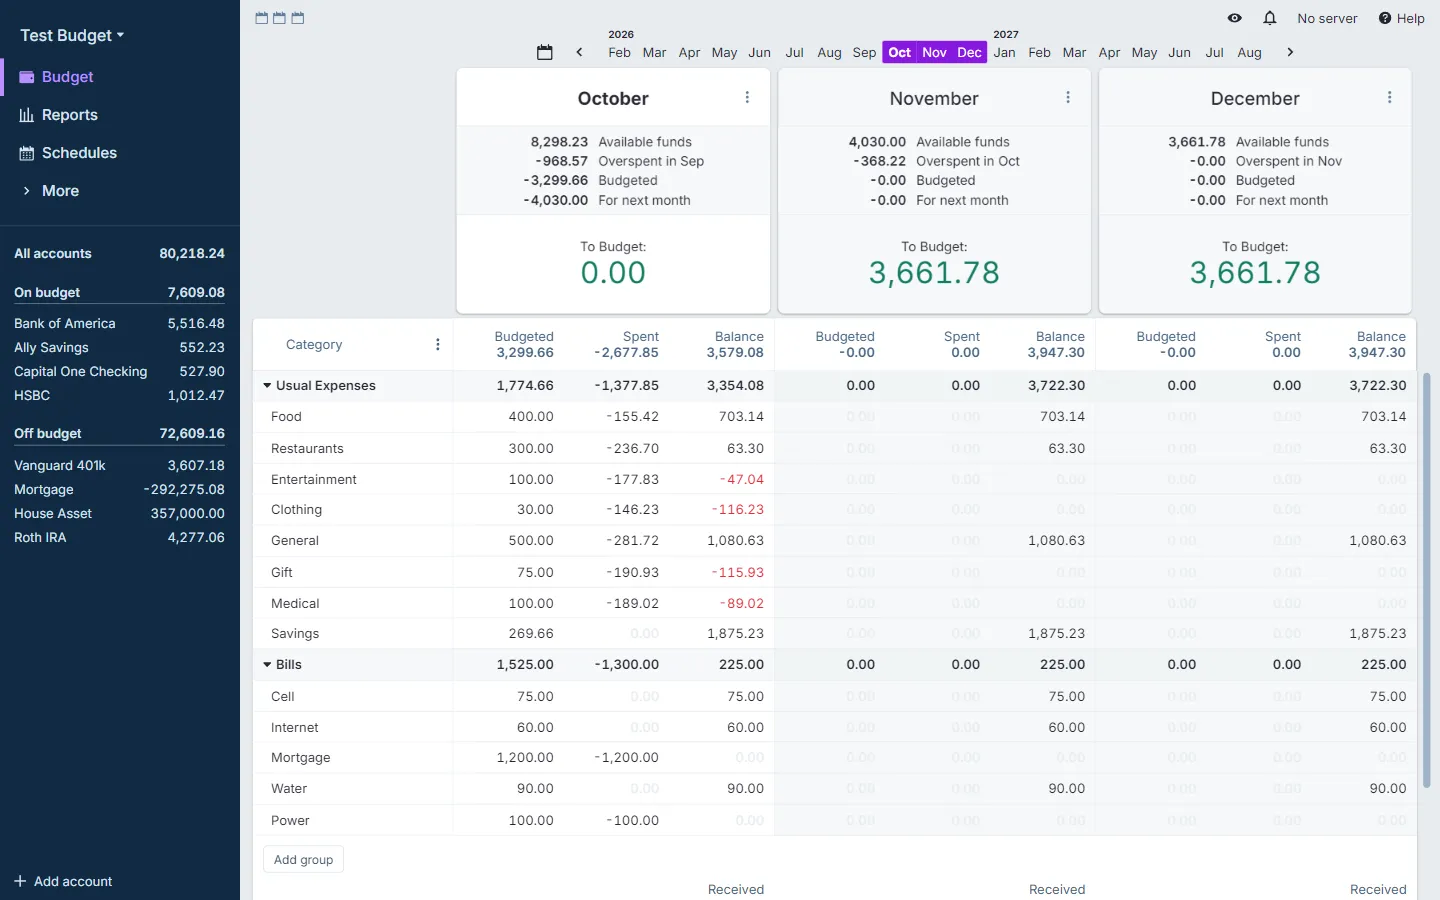Viewport: 1440px width, 900px height.
Task: Open the Reports page
Action: click(x=120, y=115)
